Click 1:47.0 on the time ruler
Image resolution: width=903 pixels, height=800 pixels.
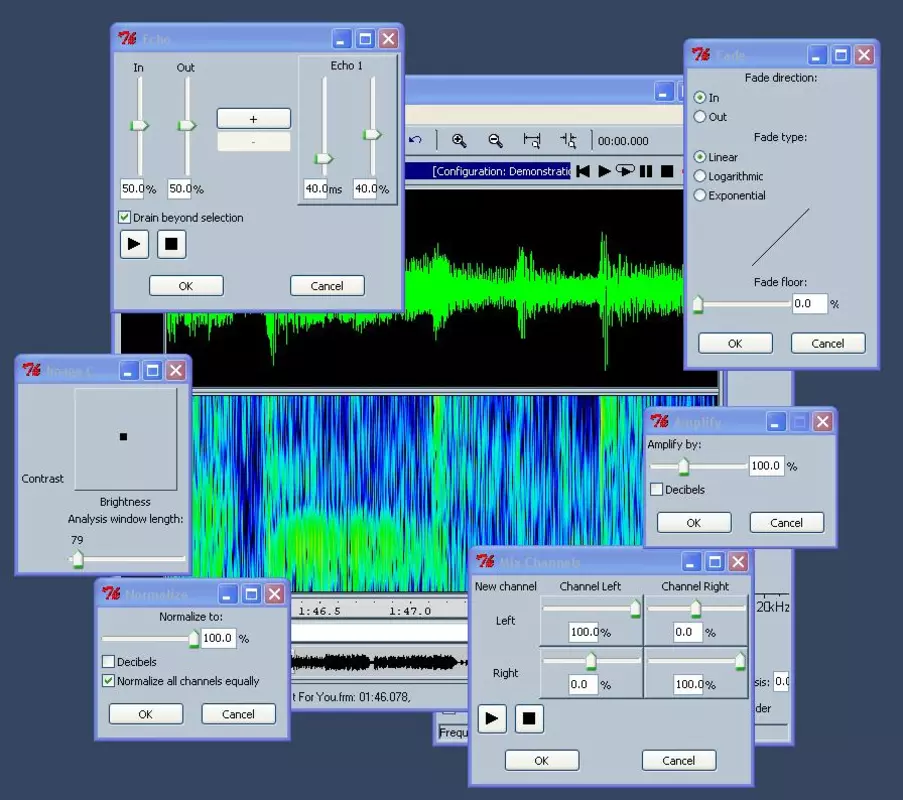[x=409, y=611]
